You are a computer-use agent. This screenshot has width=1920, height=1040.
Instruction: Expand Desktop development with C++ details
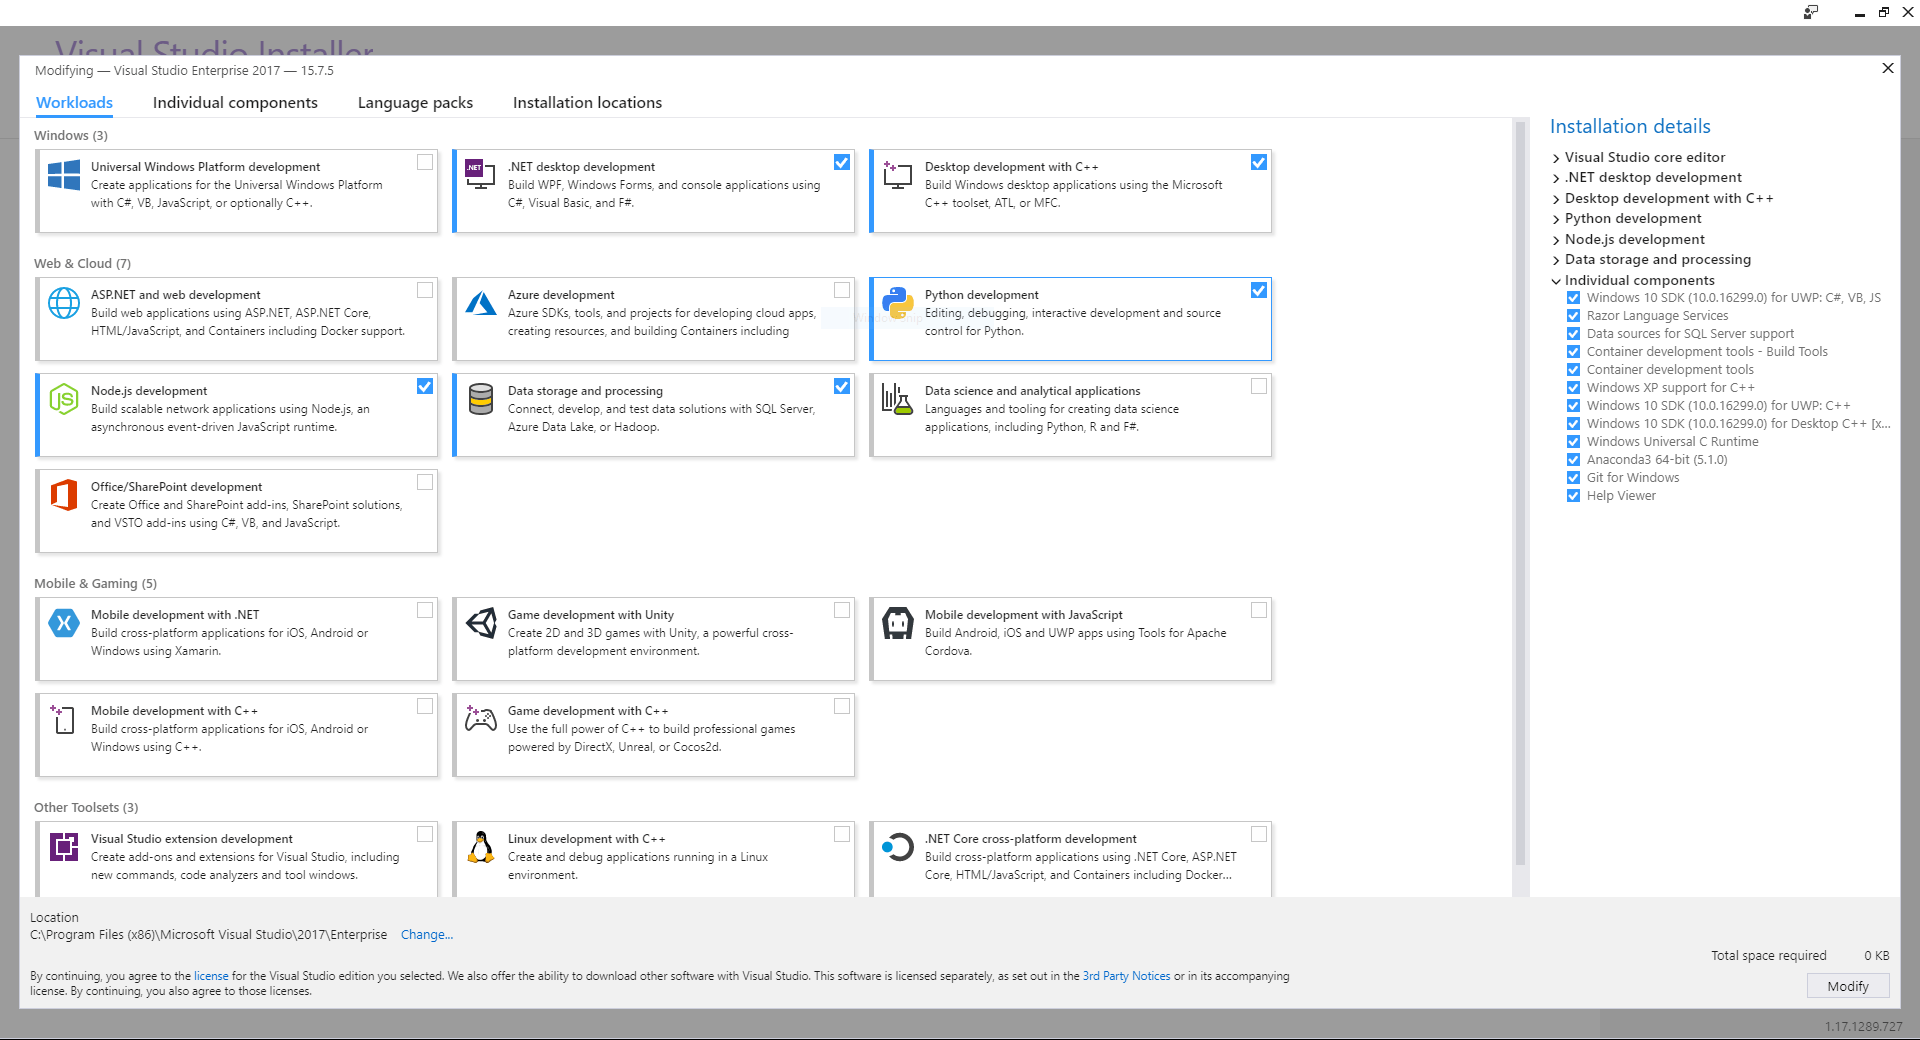1556,199
